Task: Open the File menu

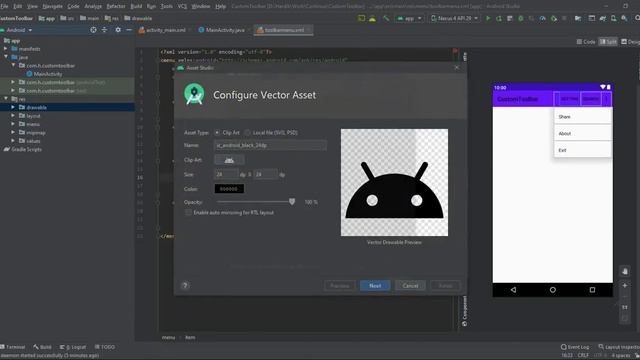Action: tap(4, 6)
